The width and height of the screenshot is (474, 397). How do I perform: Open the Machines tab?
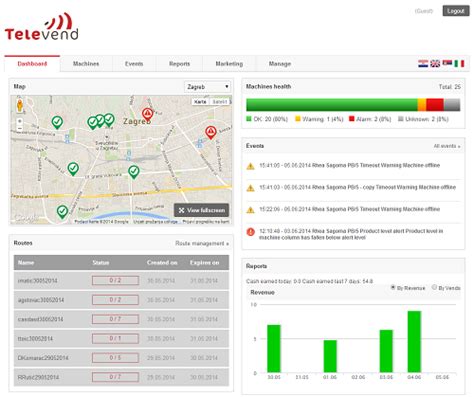86,64
